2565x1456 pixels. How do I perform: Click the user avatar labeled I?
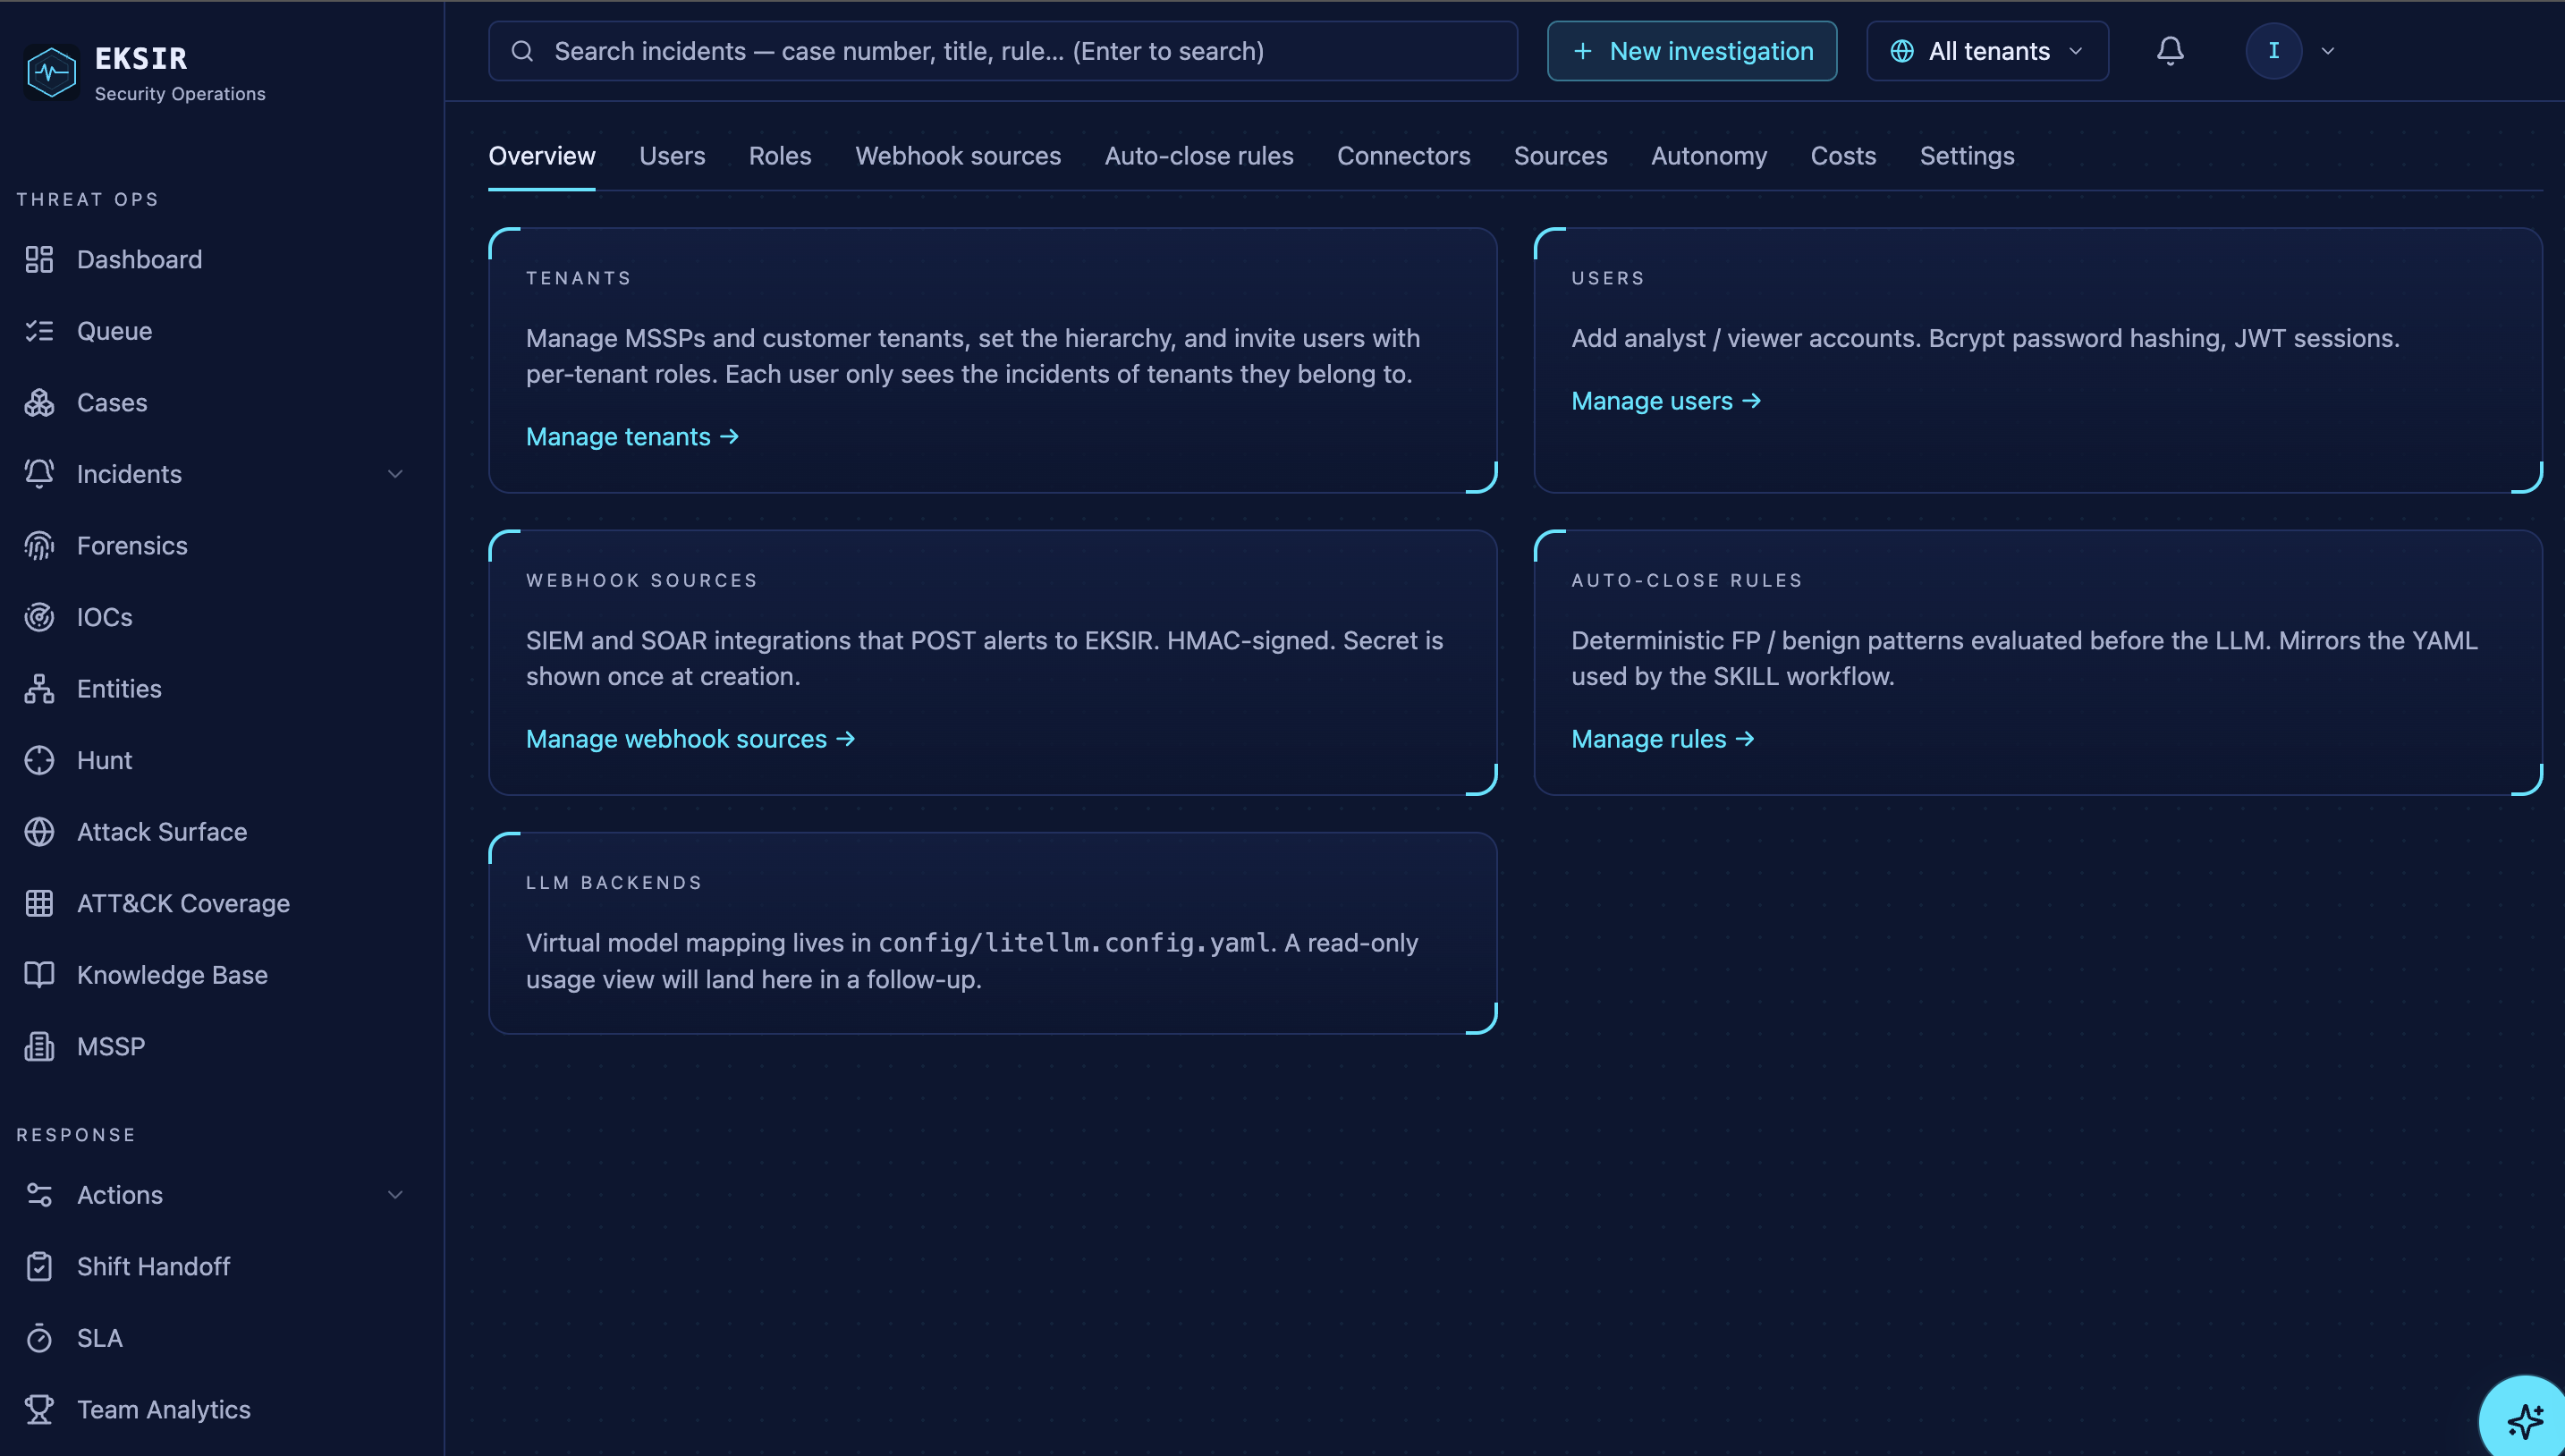pos(2273,51)
